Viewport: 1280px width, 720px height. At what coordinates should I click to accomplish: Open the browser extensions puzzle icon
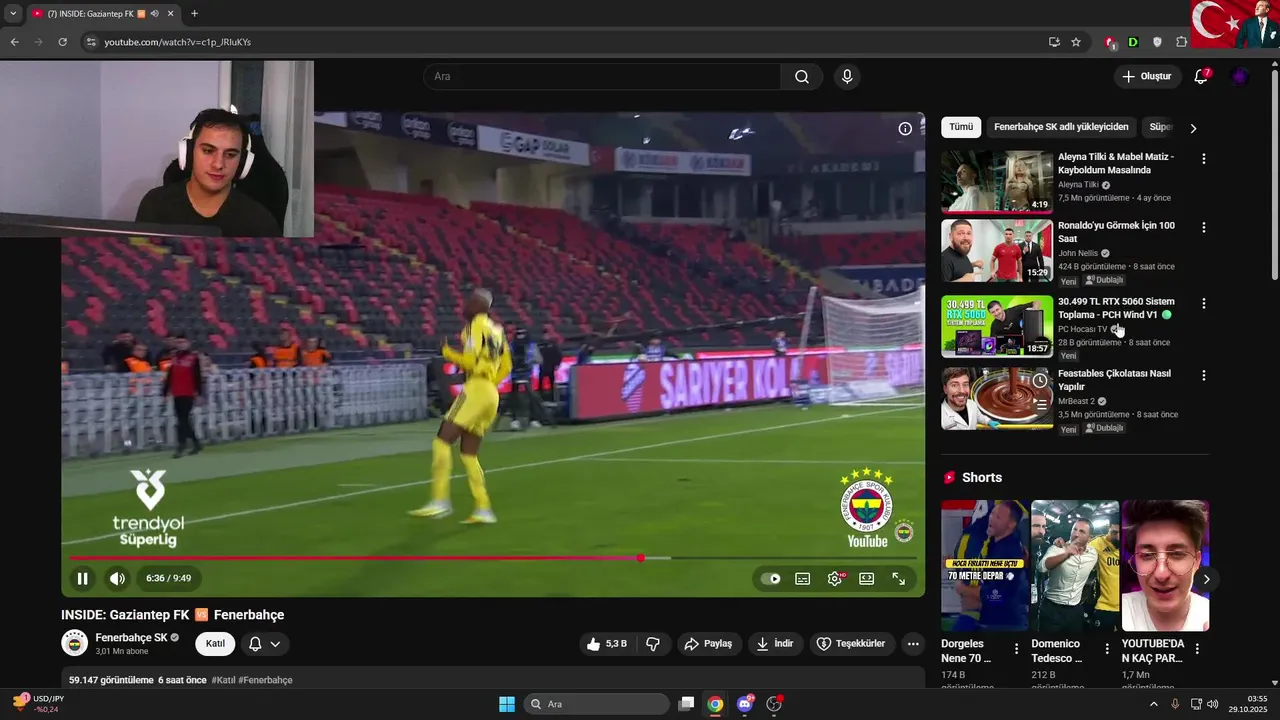[1181, 42]
